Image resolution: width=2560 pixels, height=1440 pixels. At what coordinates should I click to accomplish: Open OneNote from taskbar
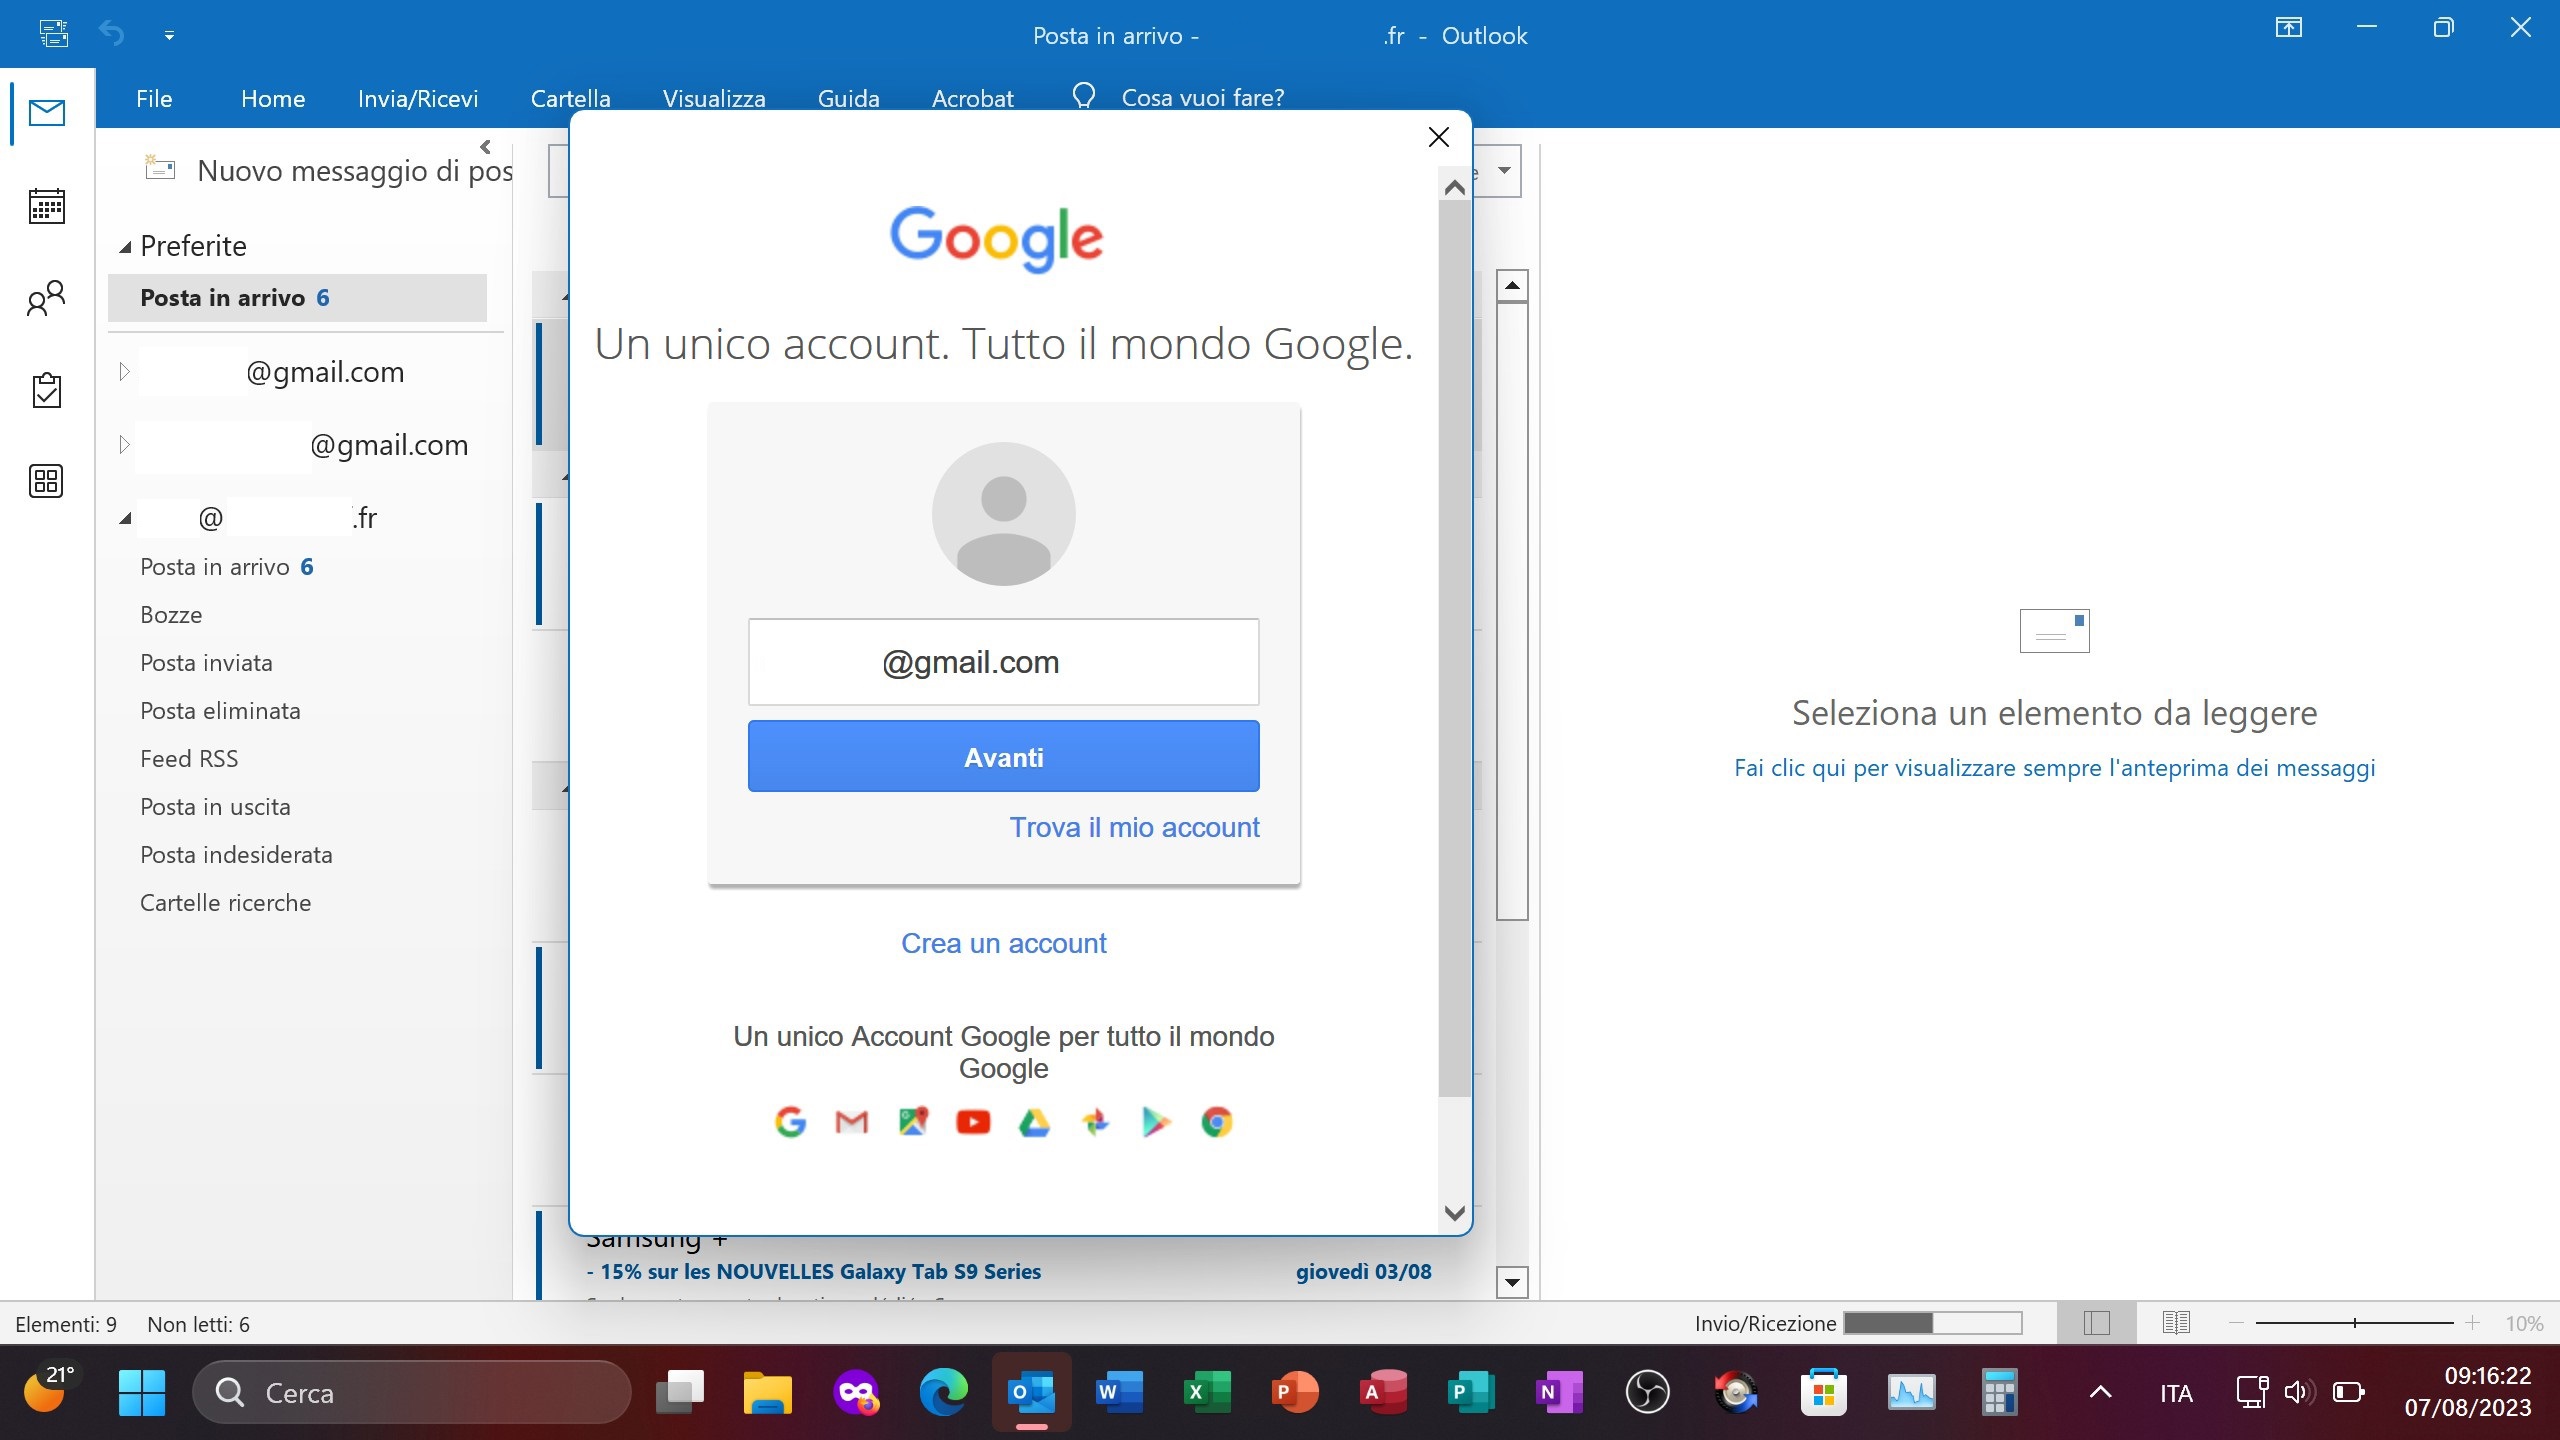pos(1559,1392)
